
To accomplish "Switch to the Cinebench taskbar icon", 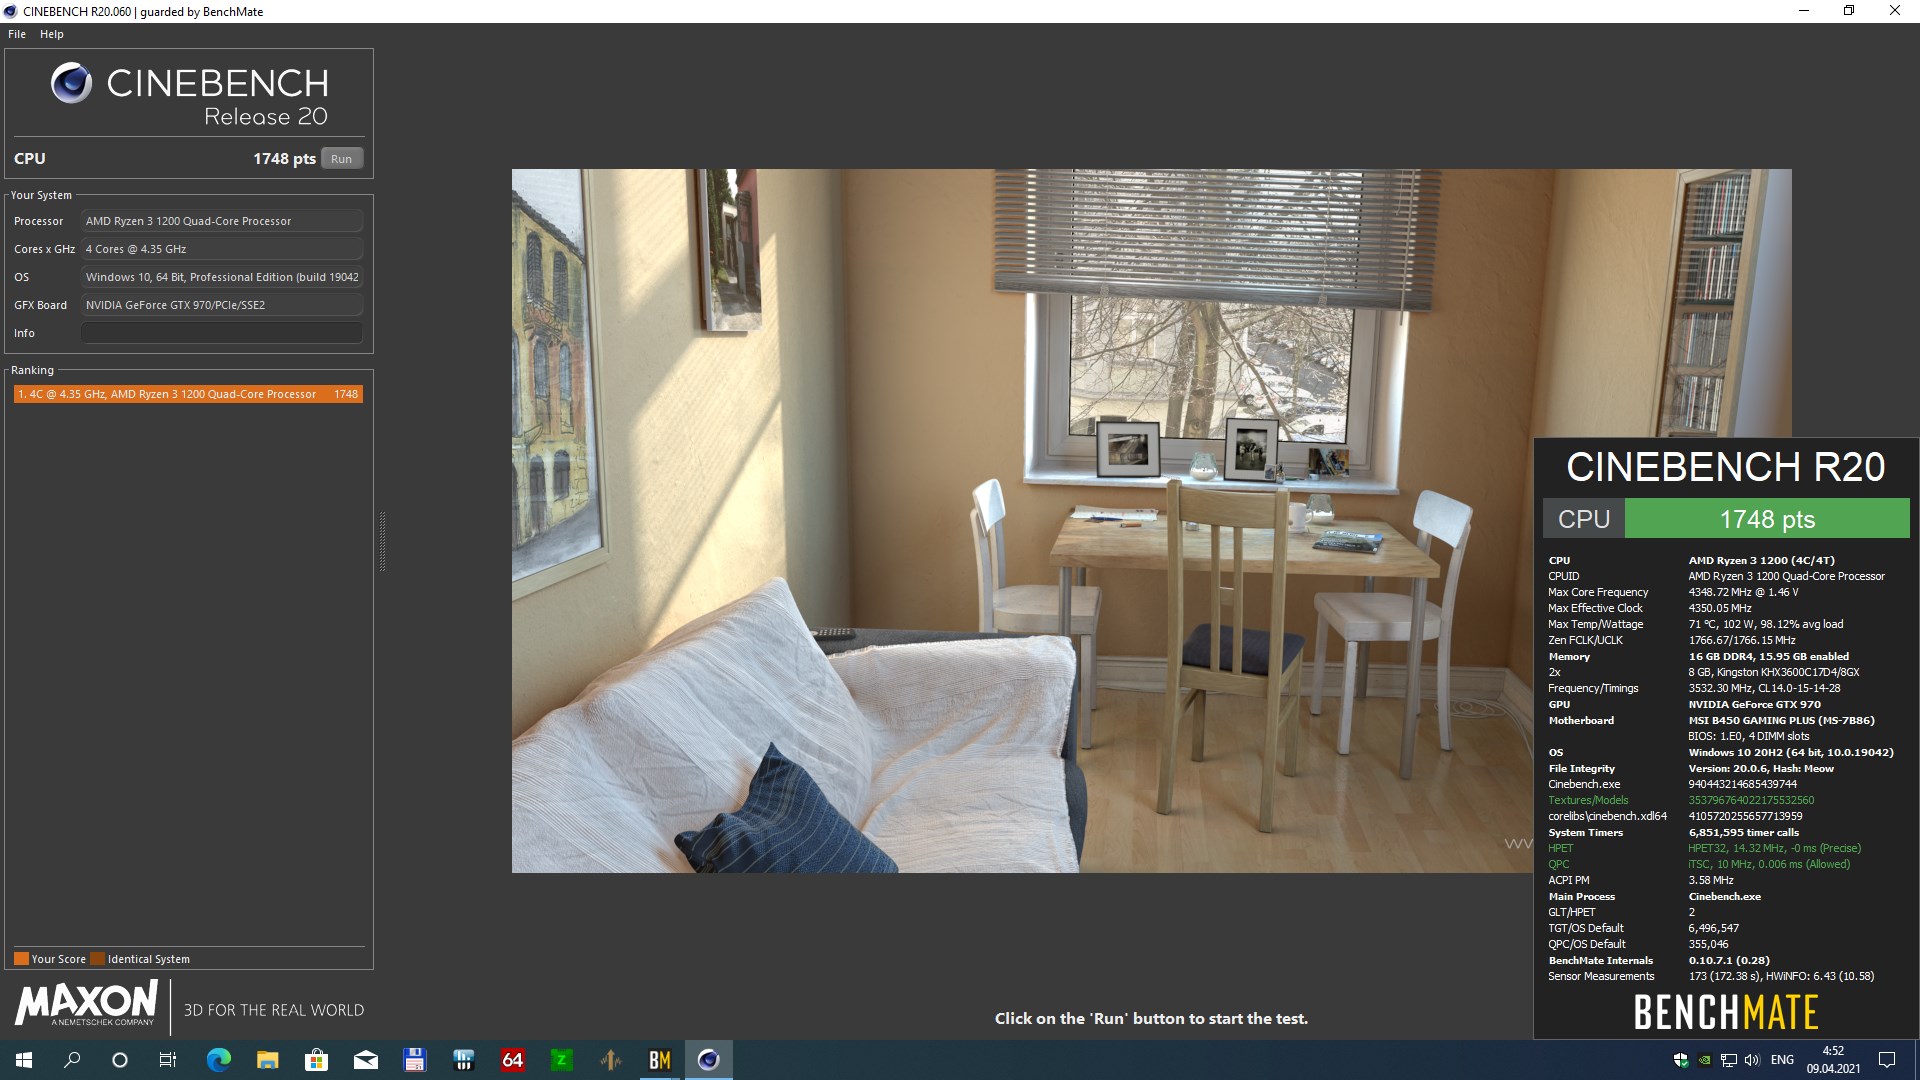I will 708,1060.
